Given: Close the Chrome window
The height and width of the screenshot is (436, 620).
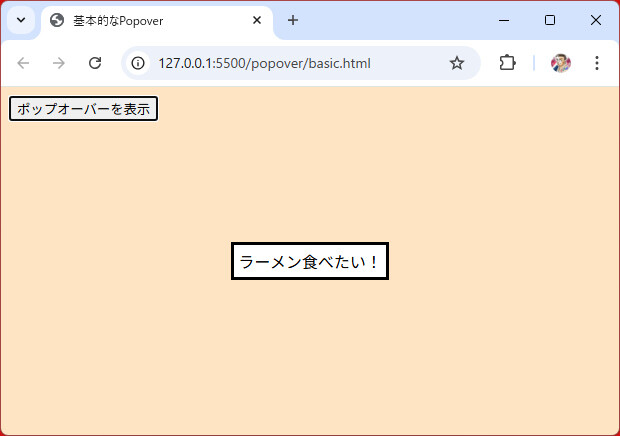Looking at the screenshot, I should click(x=596, y=20).
